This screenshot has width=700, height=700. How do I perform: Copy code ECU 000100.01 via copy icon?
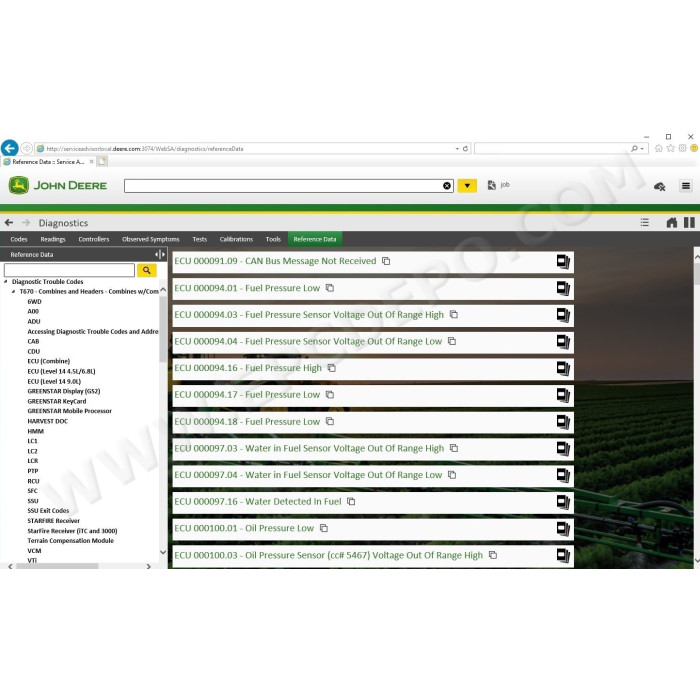(324, 529)
